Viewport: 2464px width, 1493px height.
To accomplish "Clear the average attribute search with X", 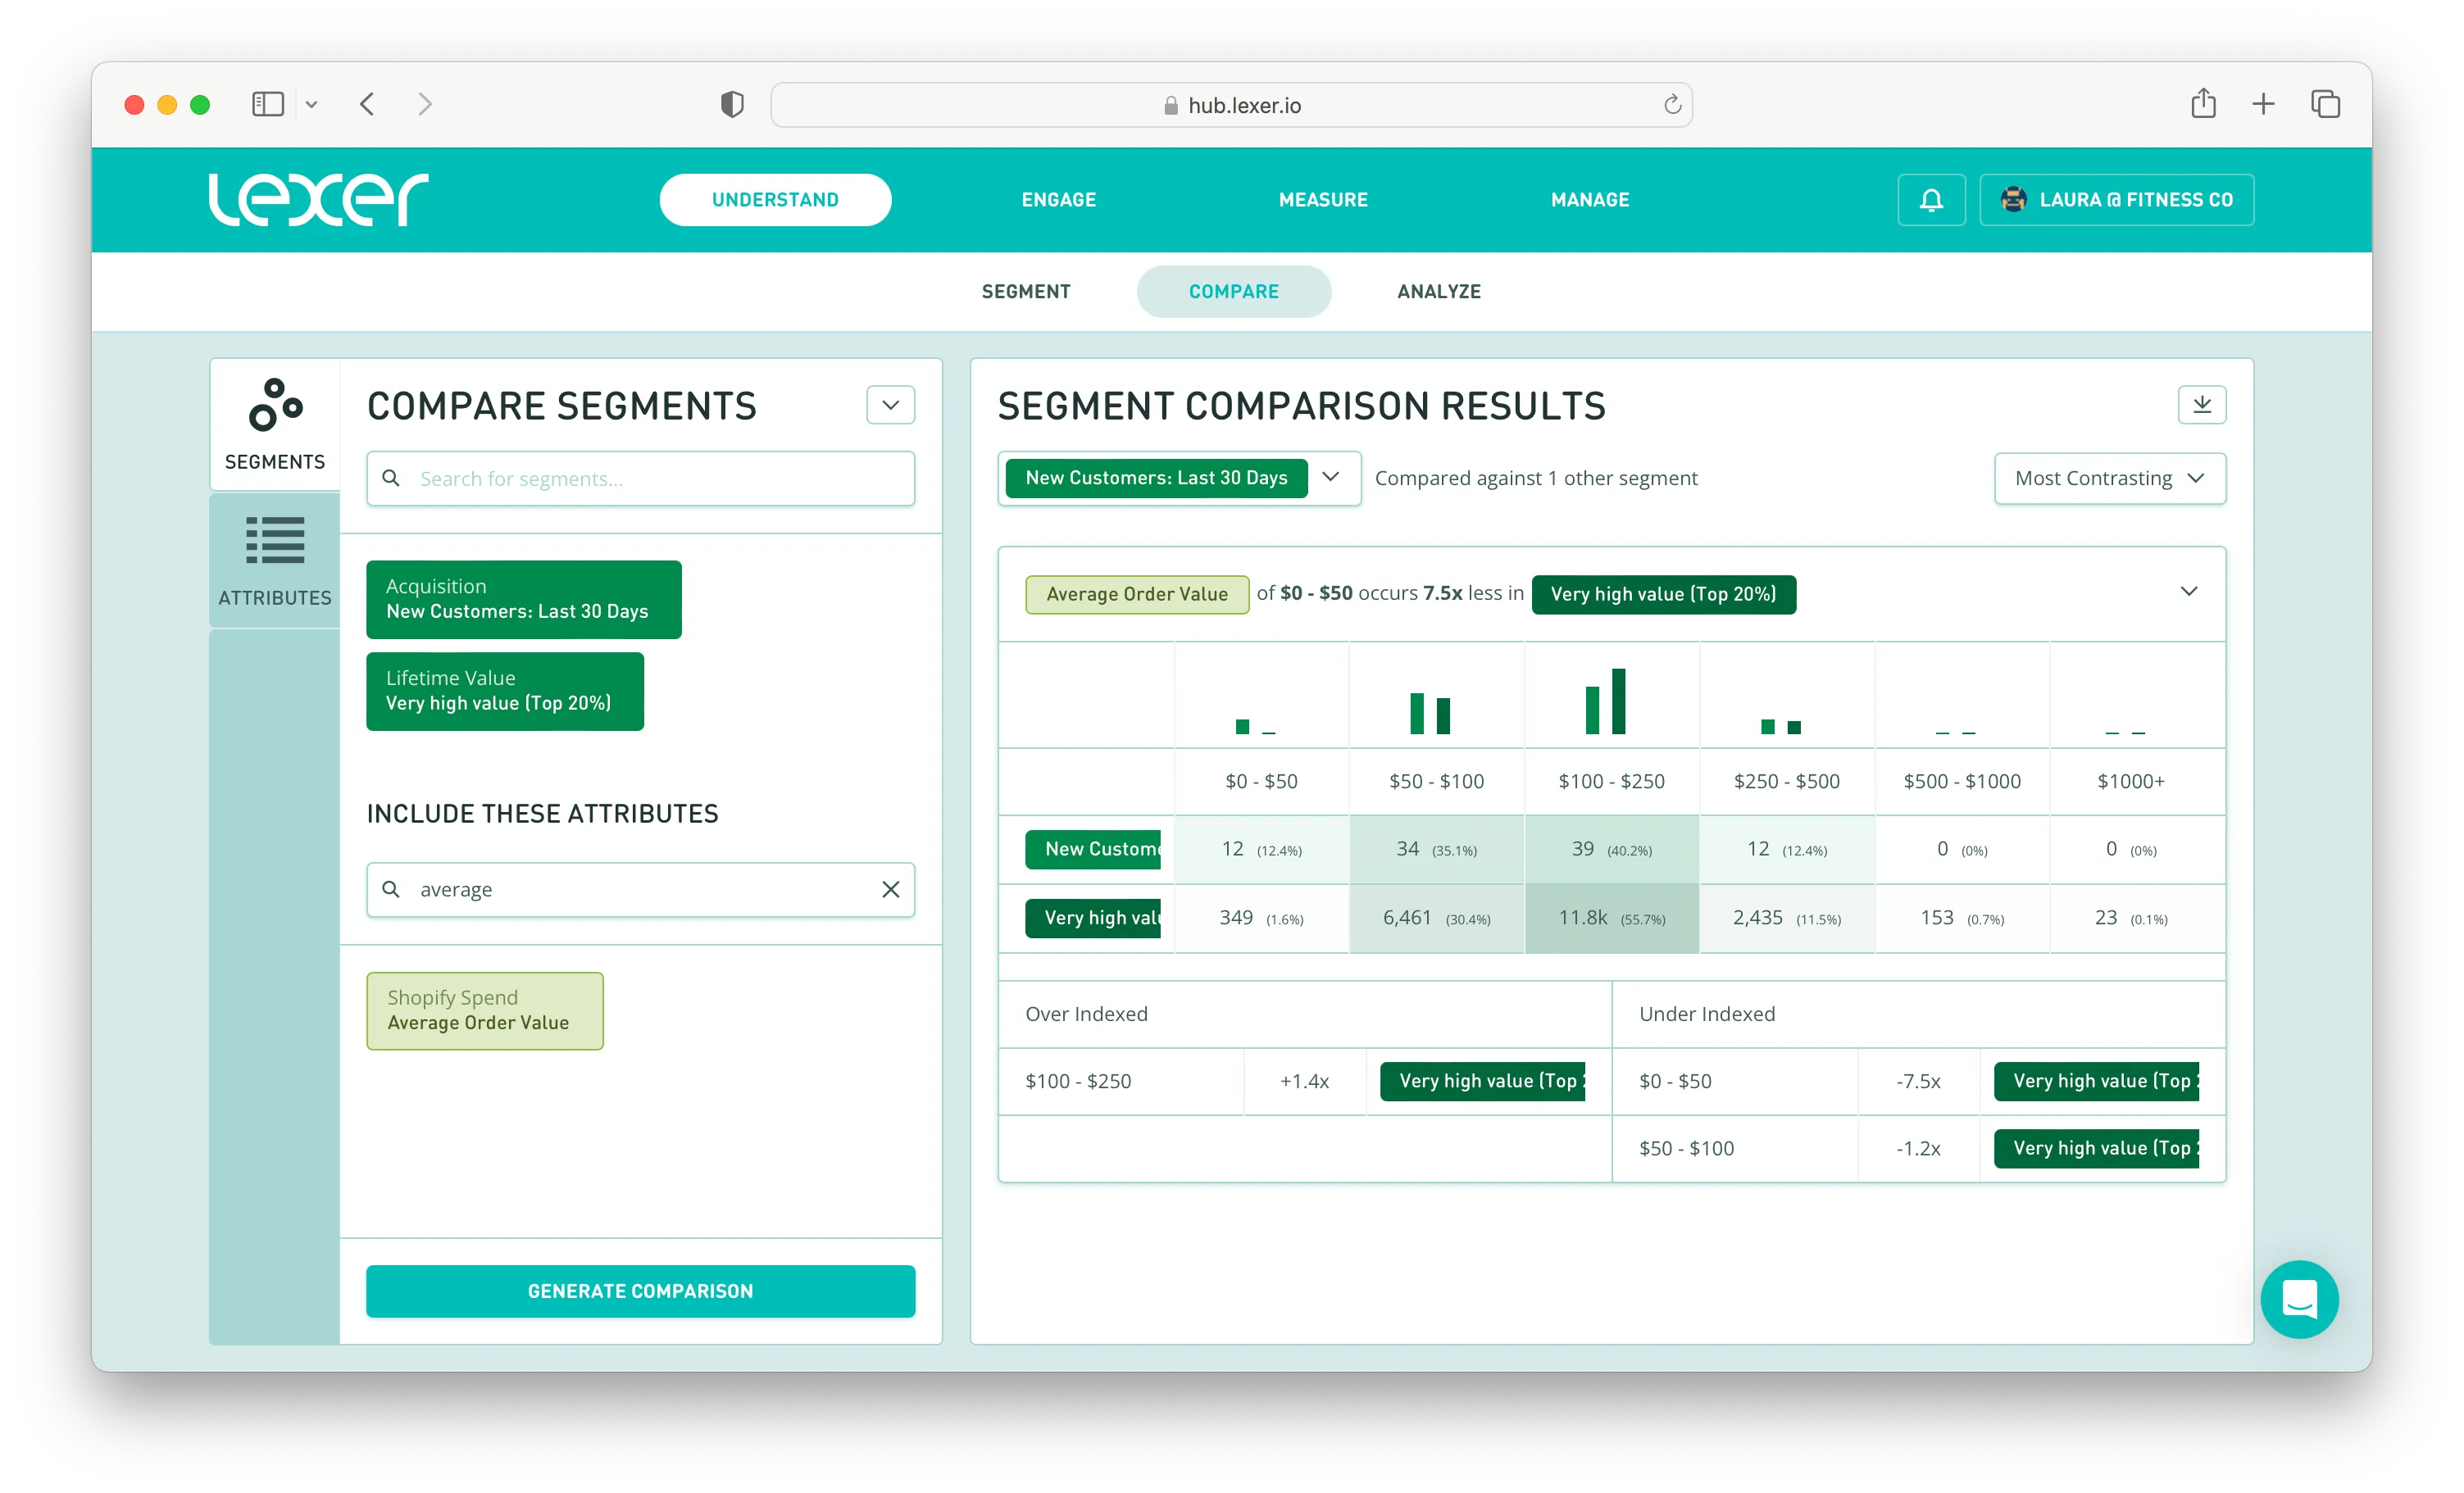I will point(890,889).
